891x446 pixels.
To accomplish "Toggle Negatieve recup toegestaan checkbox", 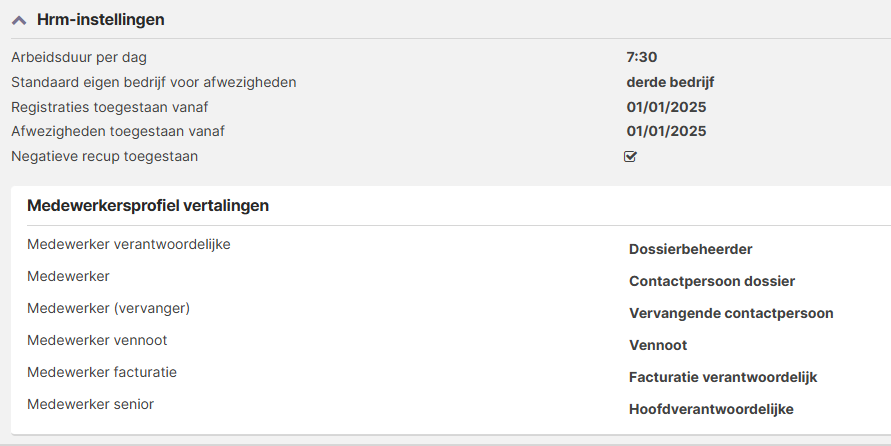I will pyautogui.click(x=631, y=156).
